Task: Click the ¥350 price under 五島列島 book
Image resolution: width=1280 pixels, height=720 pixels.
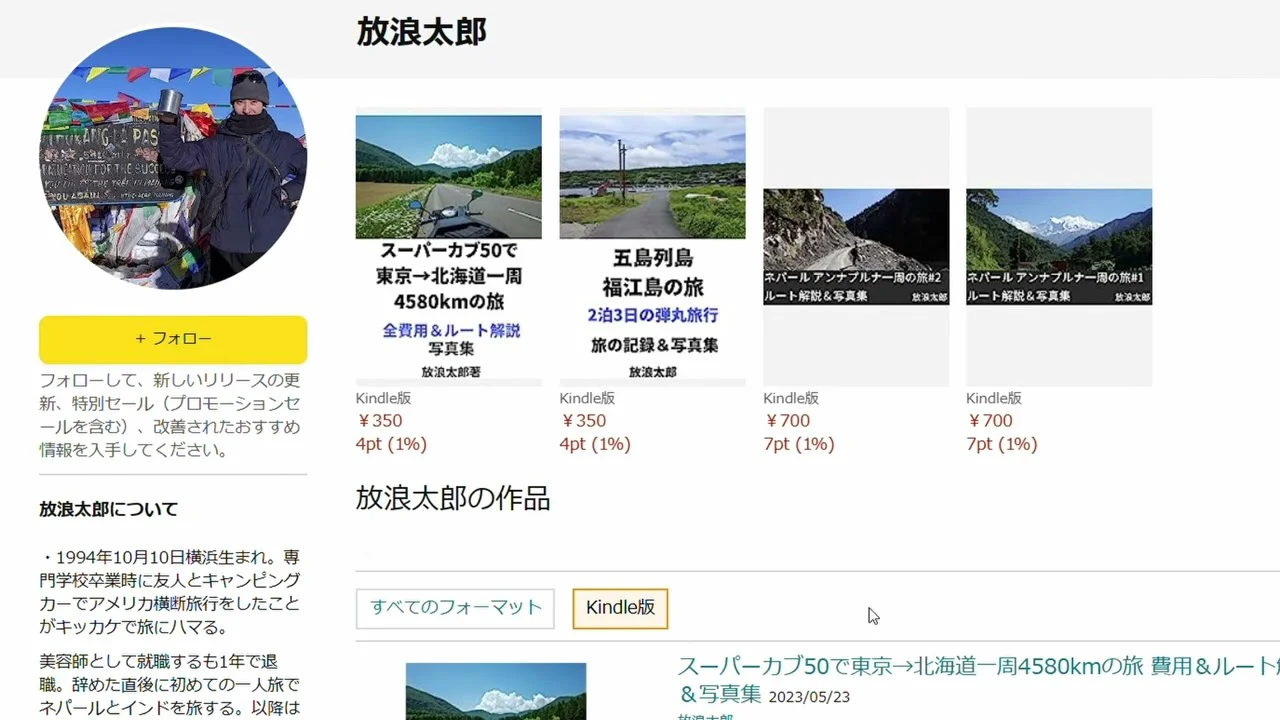Action: click(583, 421)
